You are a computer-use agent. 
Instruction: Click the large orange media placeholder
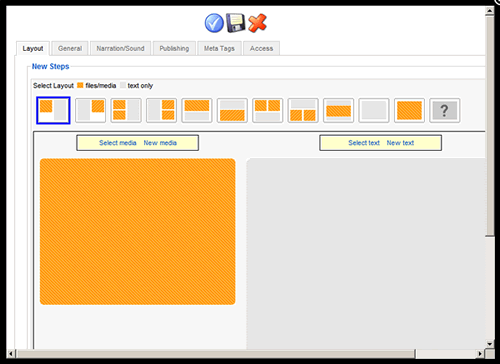point(138,232)
